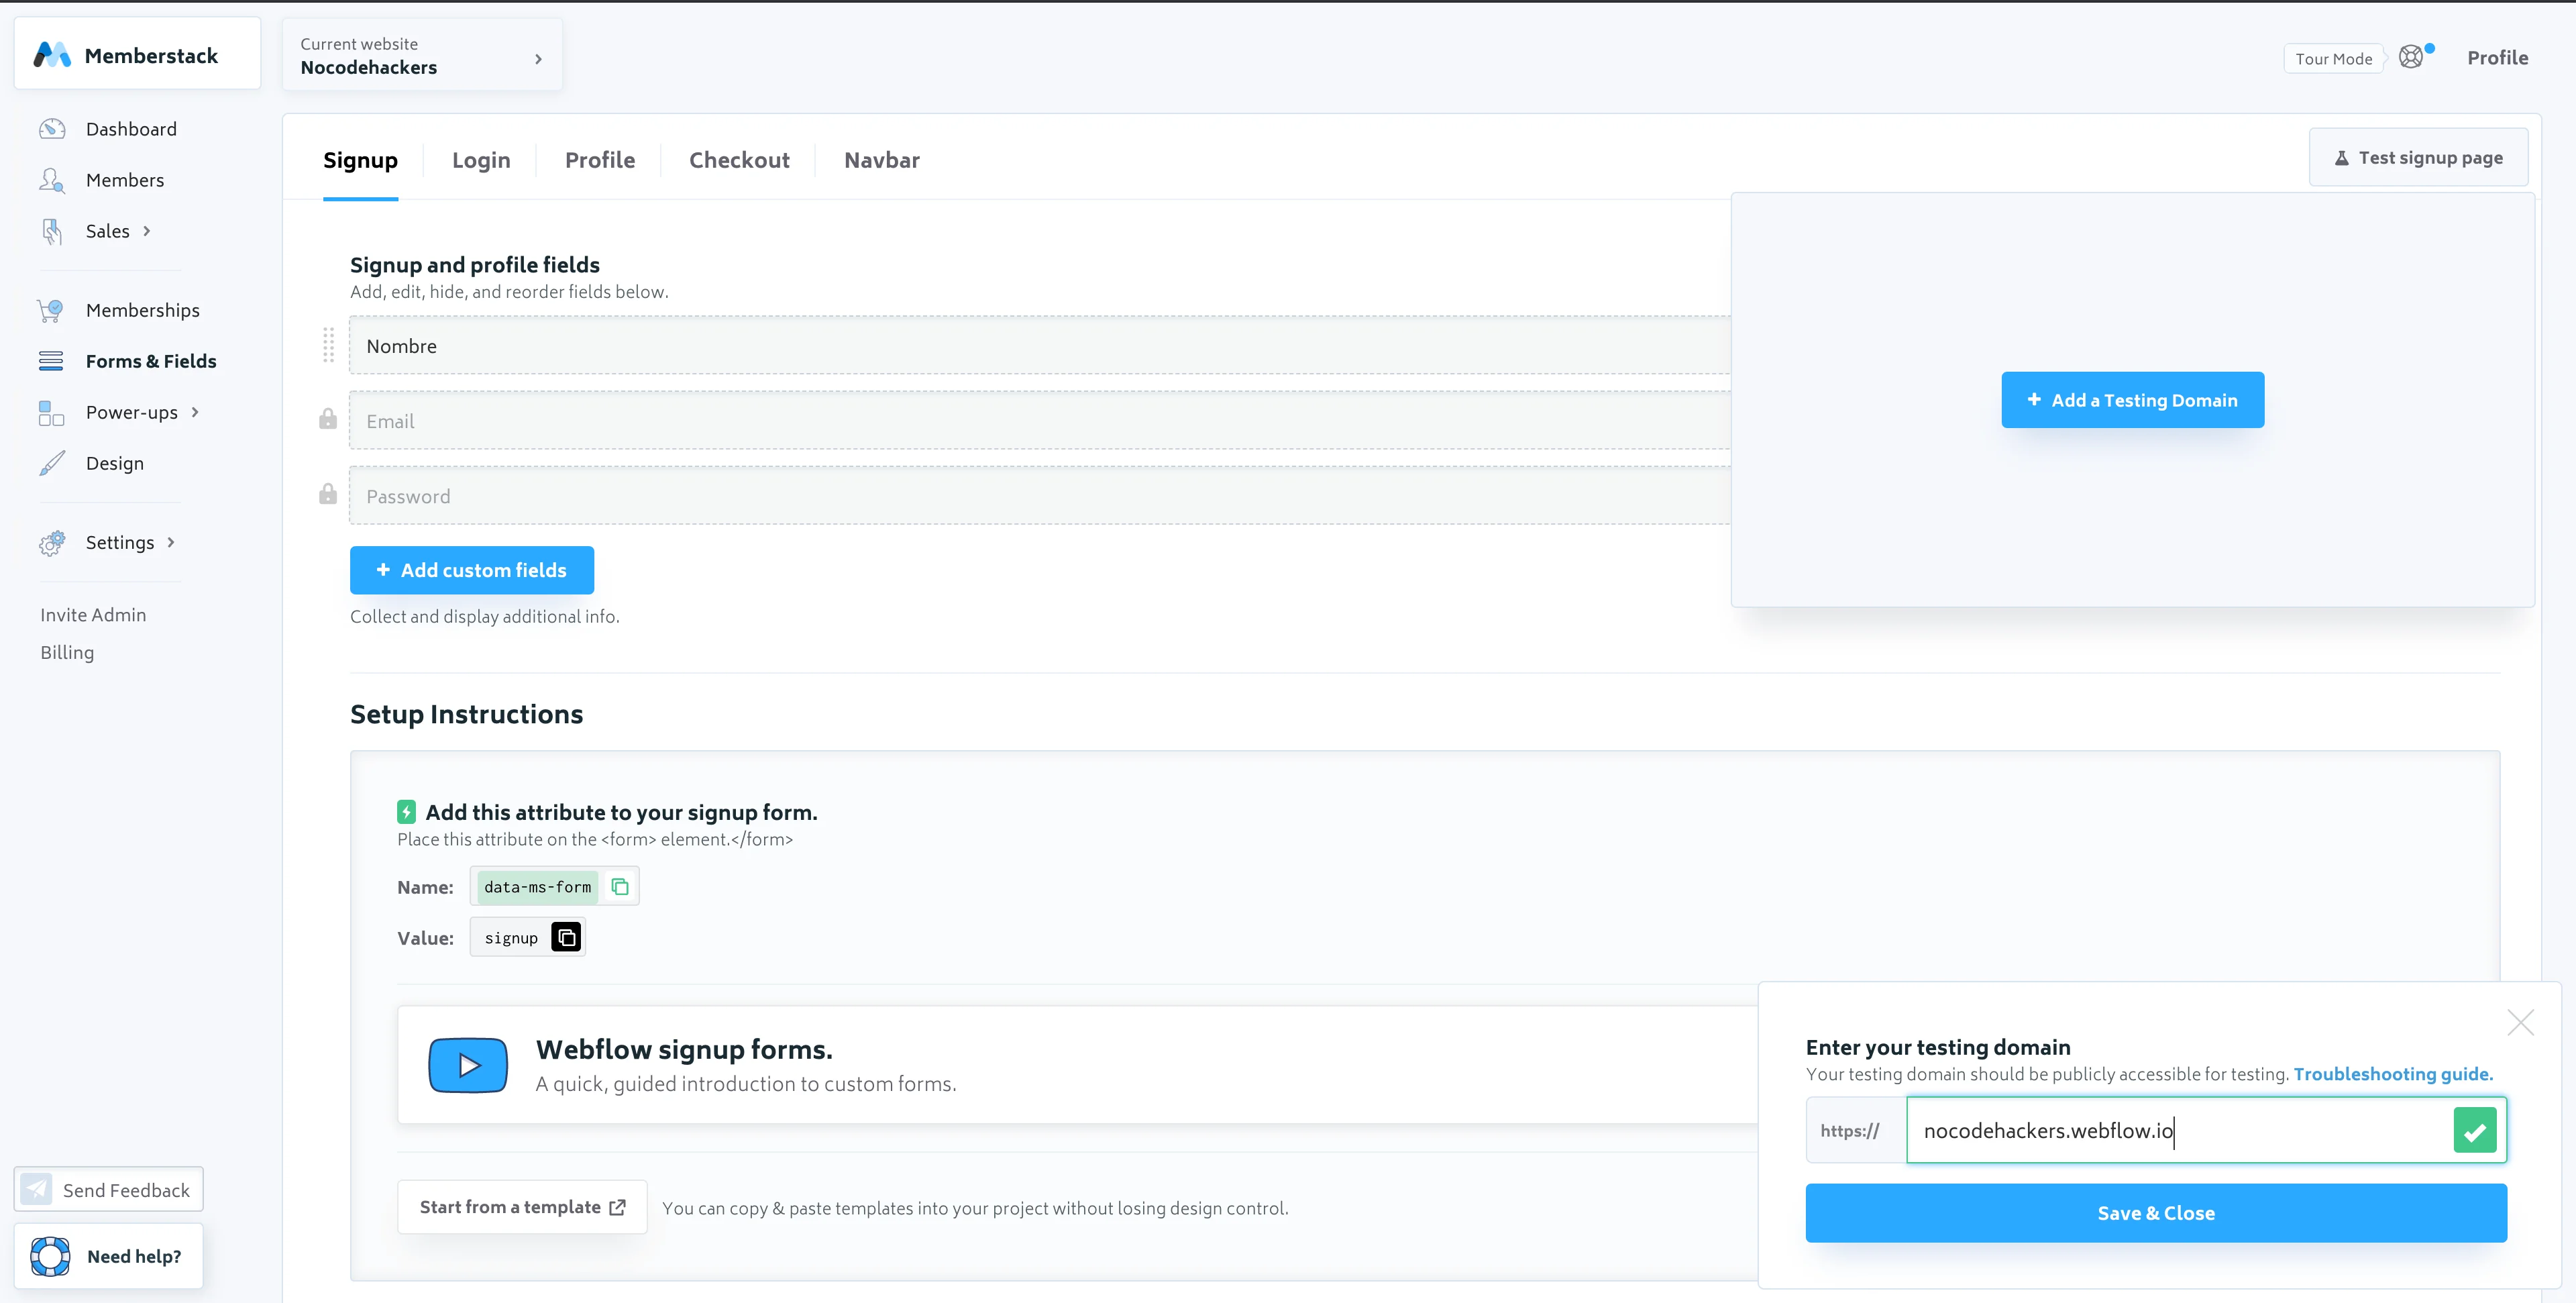2576x1303 pixels.
Task: Toggle Tour Mode
Action: [2333, 59]
